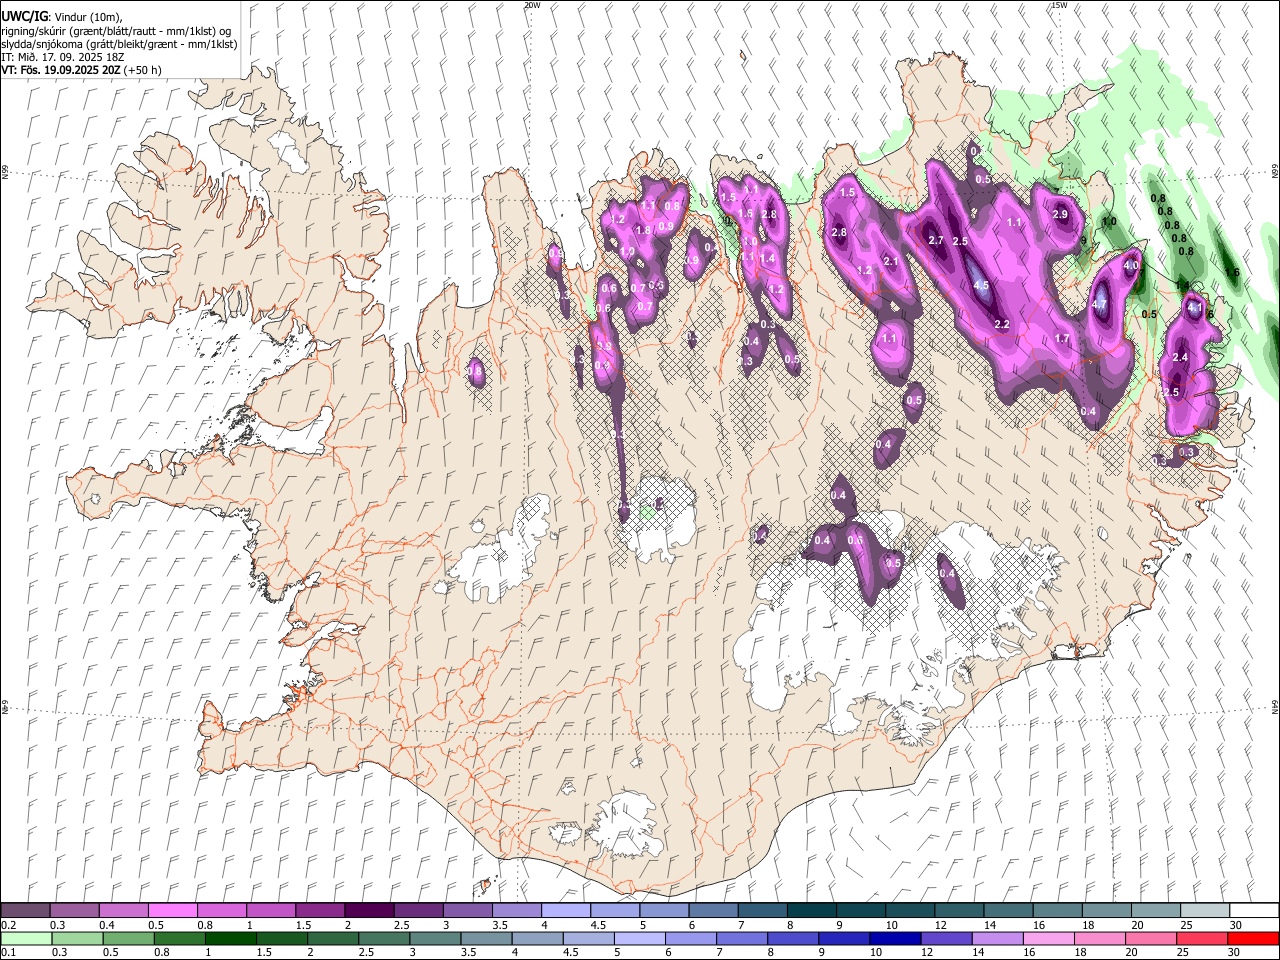This screenshot has width=1280, height=960.
Task: Click the dark teal 8–9 swatch, upper legend row
Action: point(811,910)
